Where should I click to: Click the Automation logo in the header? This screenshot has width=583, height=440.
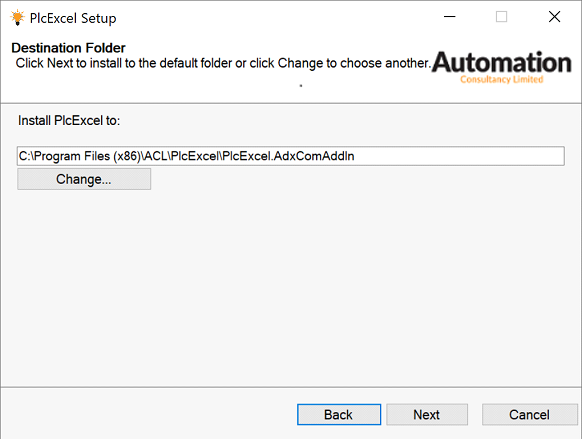(501, 67)
